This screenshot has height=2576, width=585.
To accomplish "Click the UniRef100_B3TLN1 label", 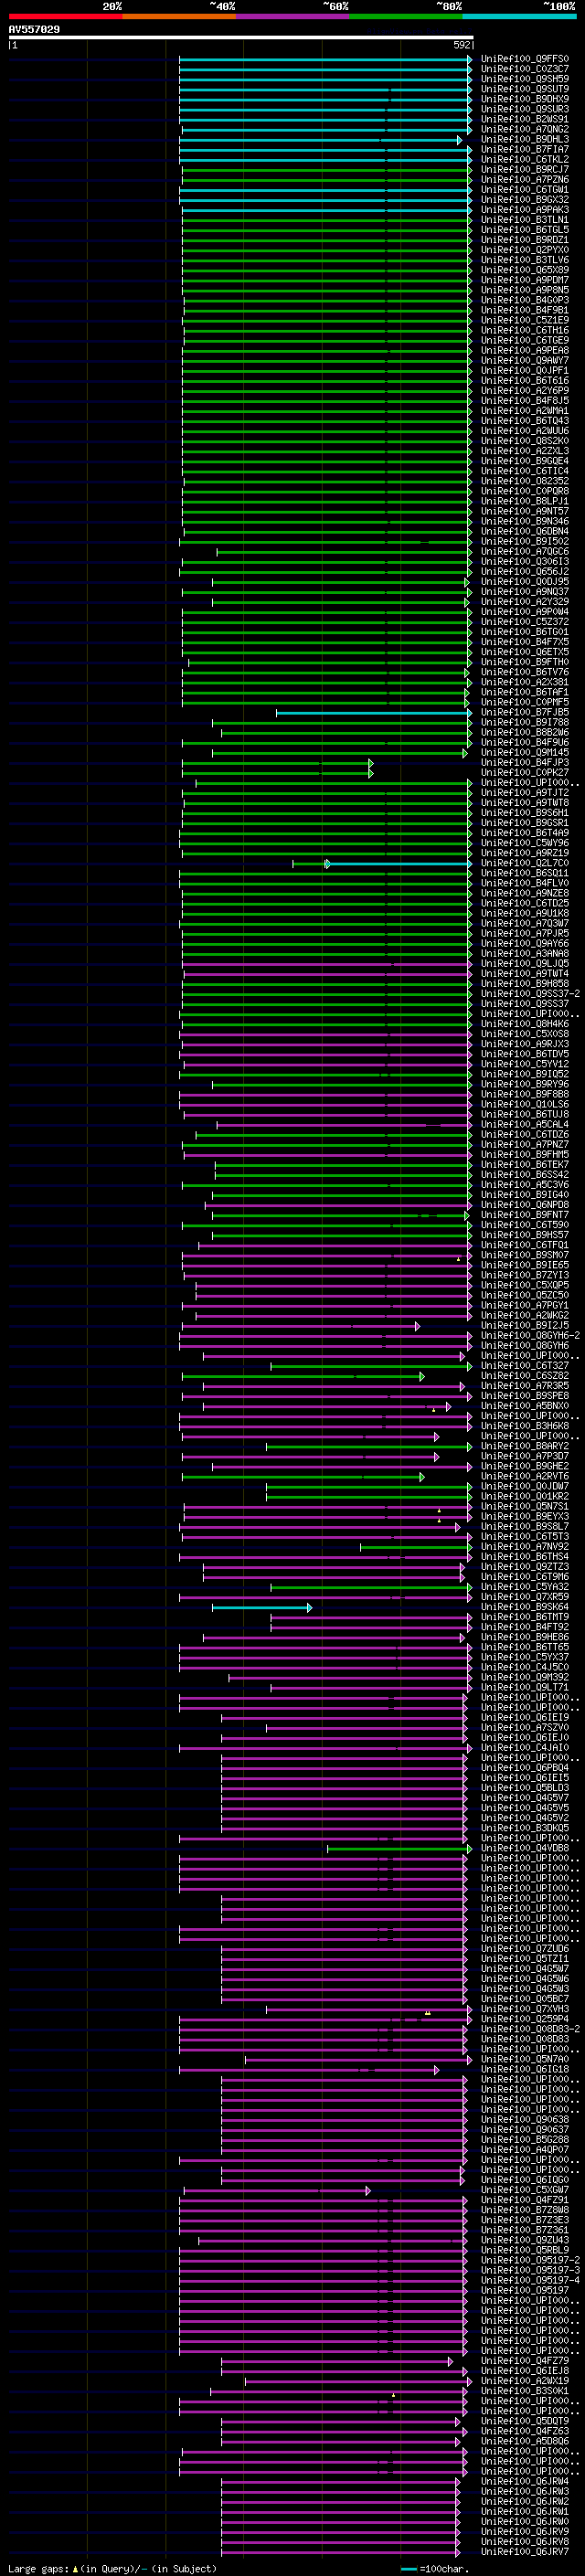I will (525, 220).
